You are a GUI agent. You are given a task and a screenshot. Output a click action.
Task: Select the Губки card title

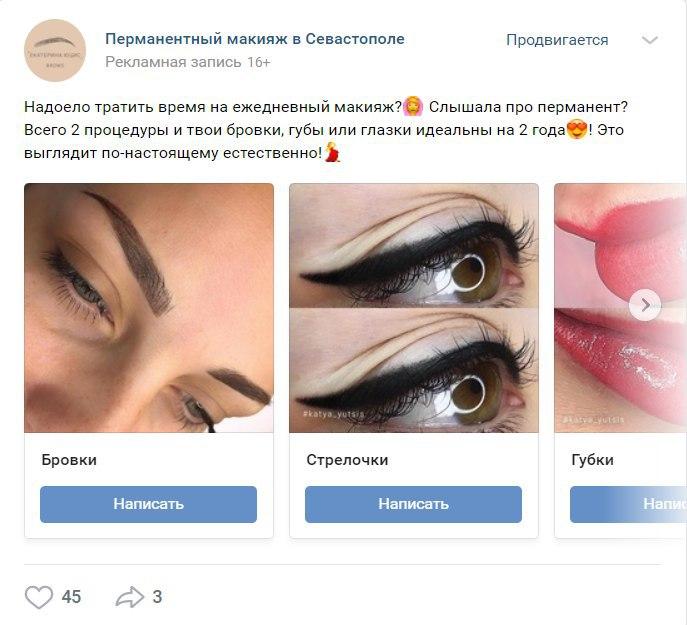[592, 460]
